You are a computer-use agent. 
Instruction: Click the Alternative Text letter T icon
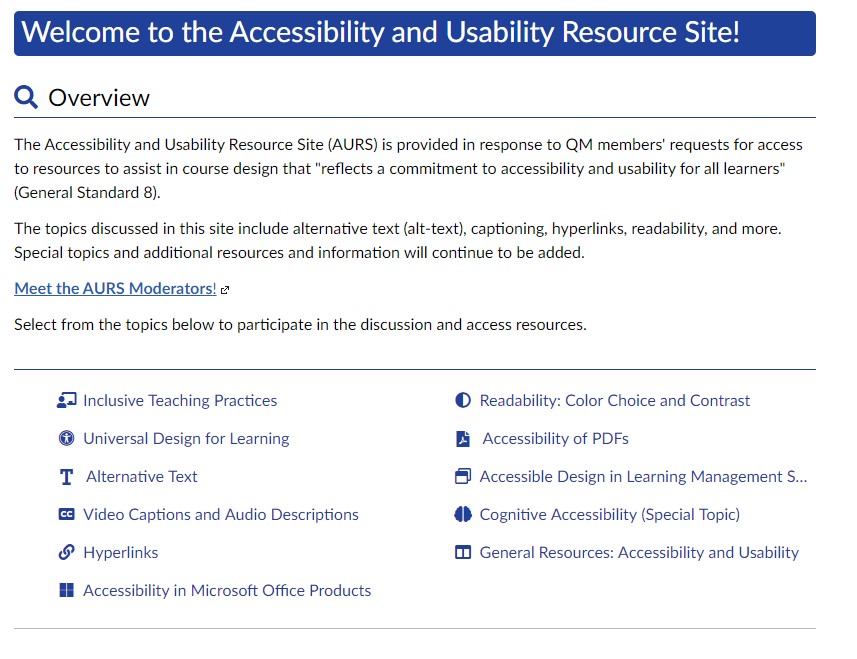[x=67, y=477]
